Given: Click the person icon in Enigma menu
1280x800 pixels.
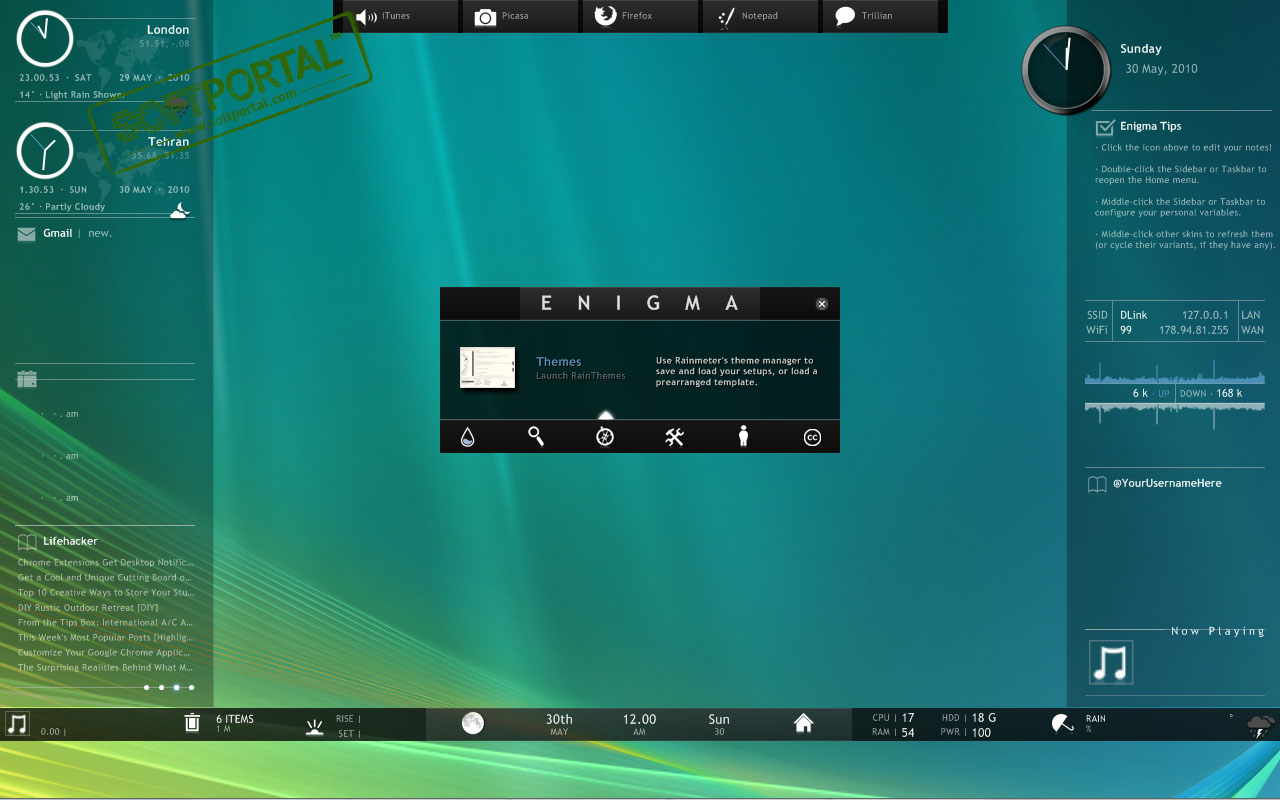Looking at the screenshot, I should [743, 436].
